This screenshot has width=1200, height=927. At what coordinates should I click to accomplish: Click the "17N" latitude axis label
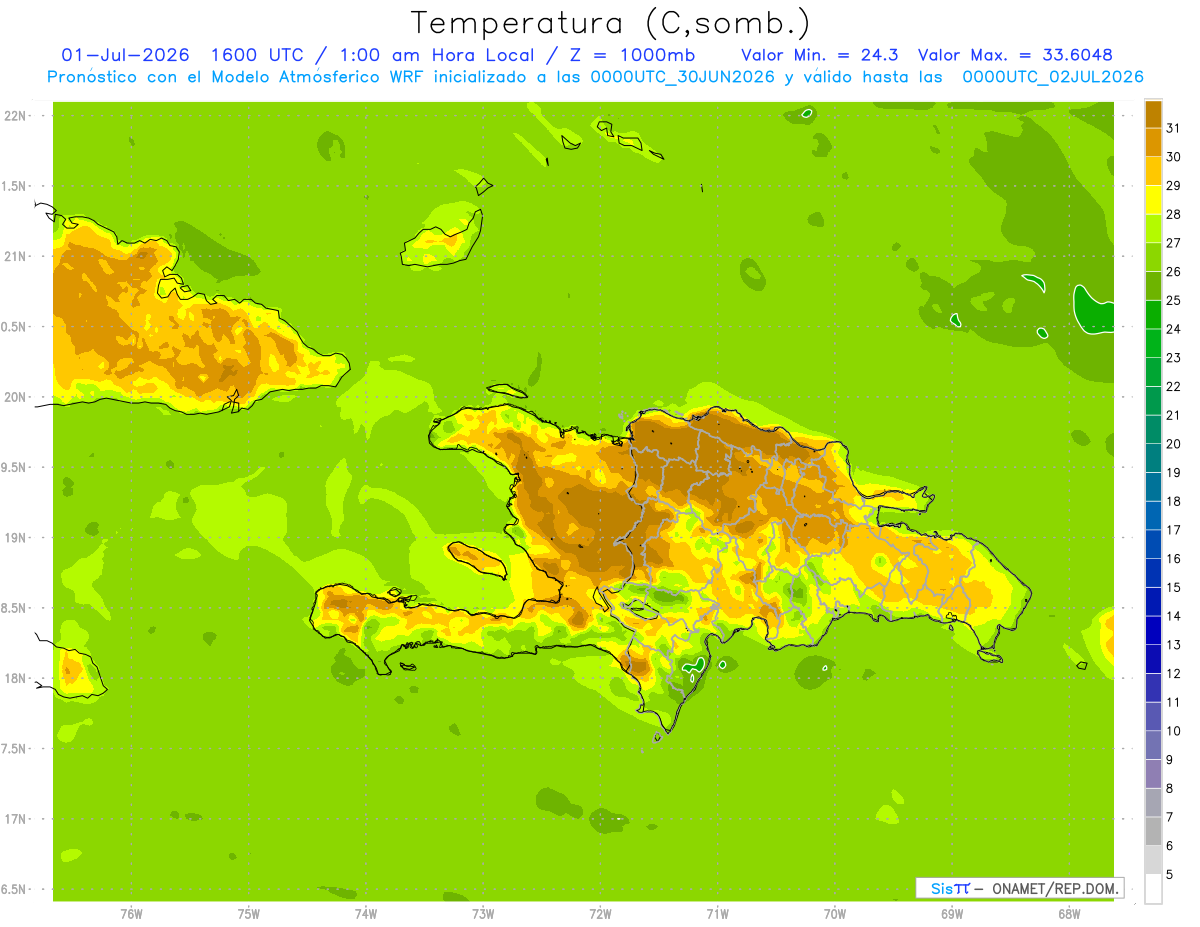click(14, 819)
